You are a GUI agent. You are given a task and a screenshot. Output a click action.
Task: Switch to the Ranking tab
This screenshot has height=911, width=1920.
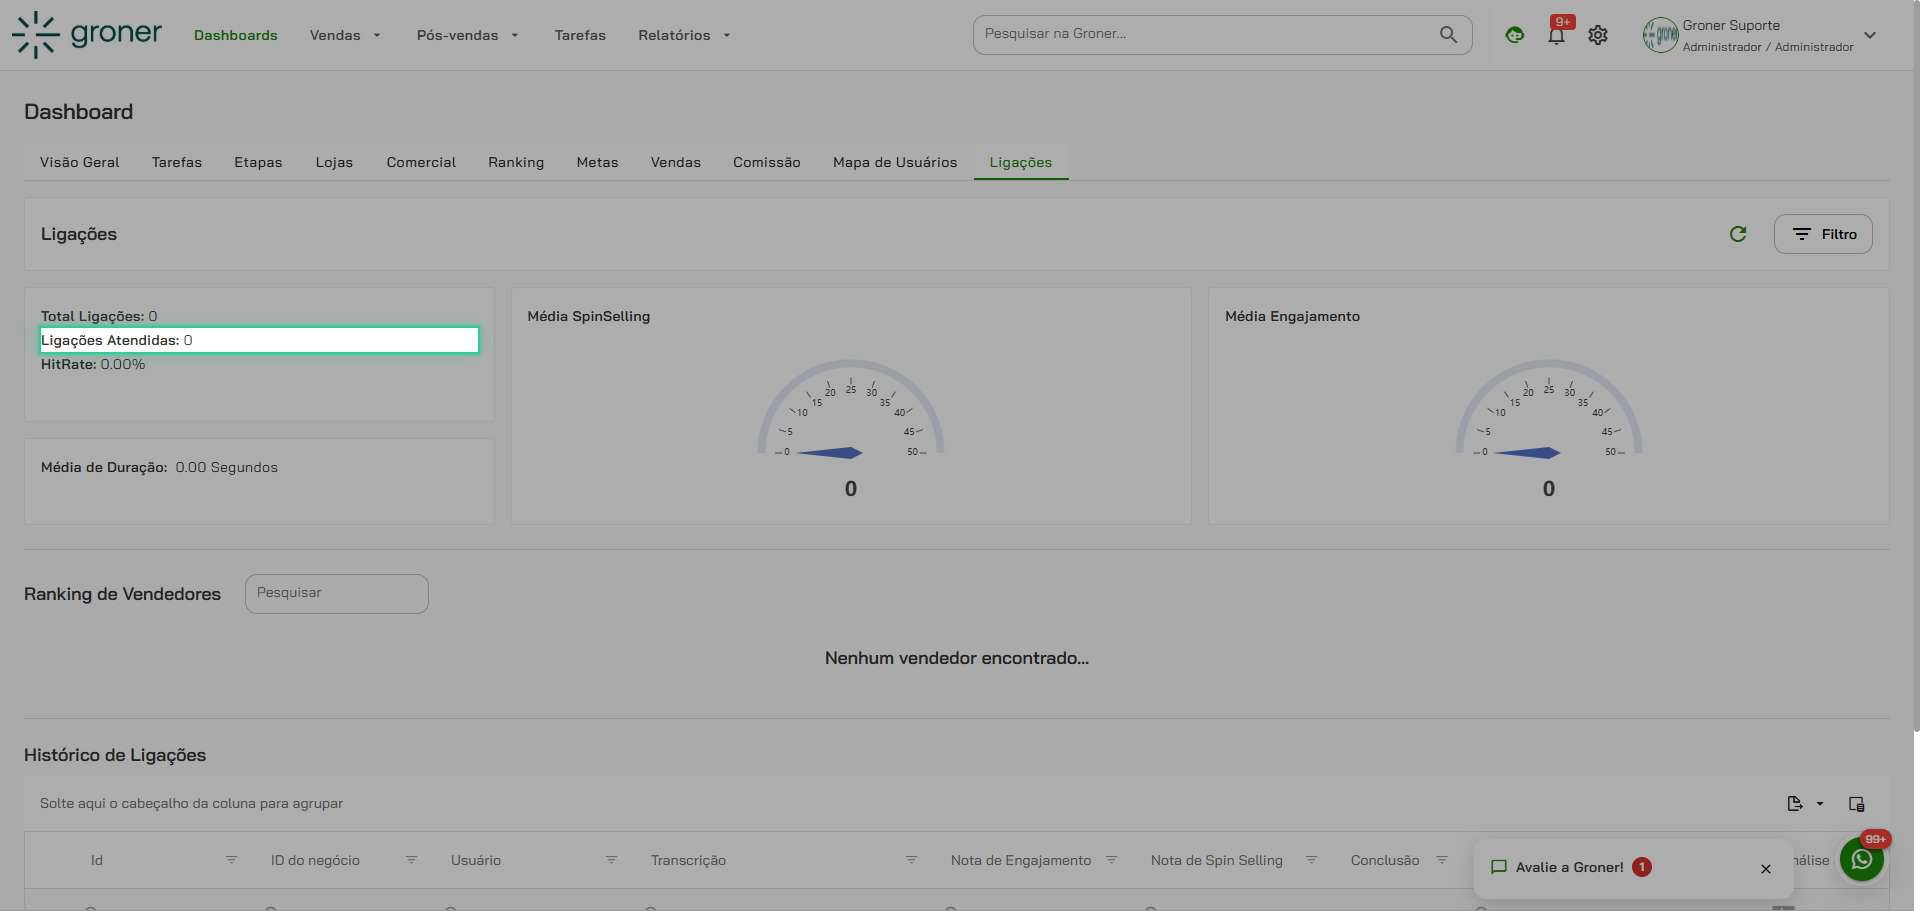point(516,162)
